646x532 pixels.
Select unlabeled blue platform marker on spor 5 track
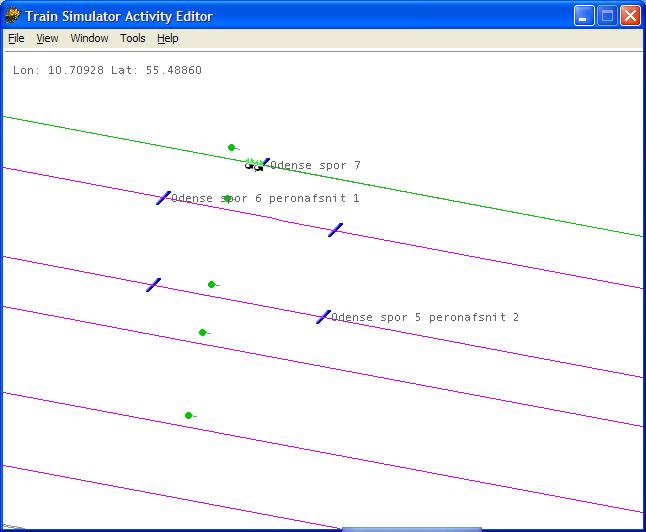153,285
